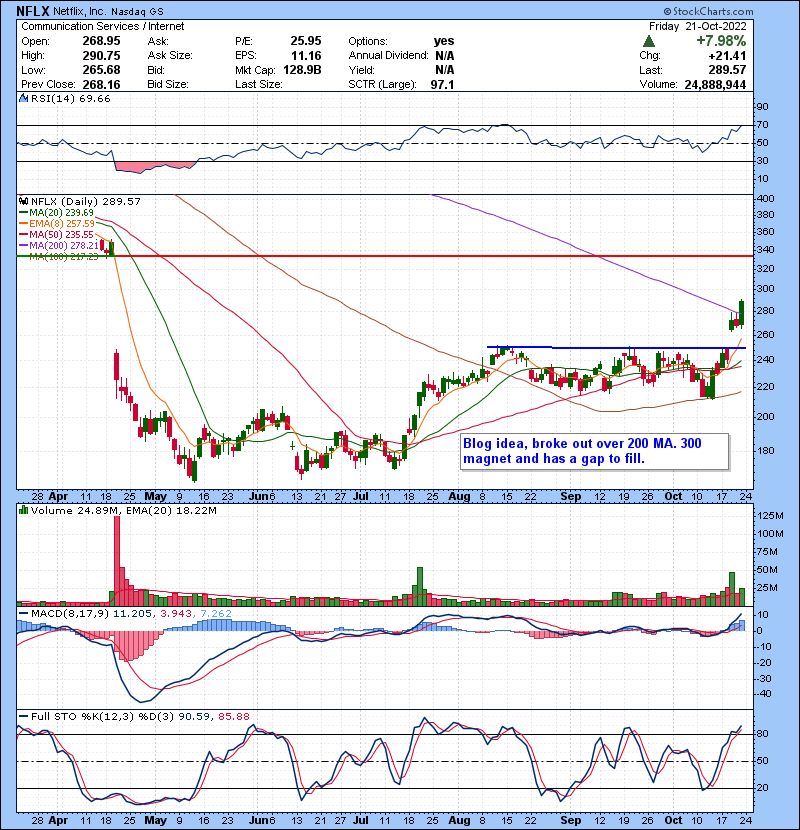Click the stochastic %D value 85.88
Image resolution: width=800 pixels, height=830 pixels.
tap(233, 716)
